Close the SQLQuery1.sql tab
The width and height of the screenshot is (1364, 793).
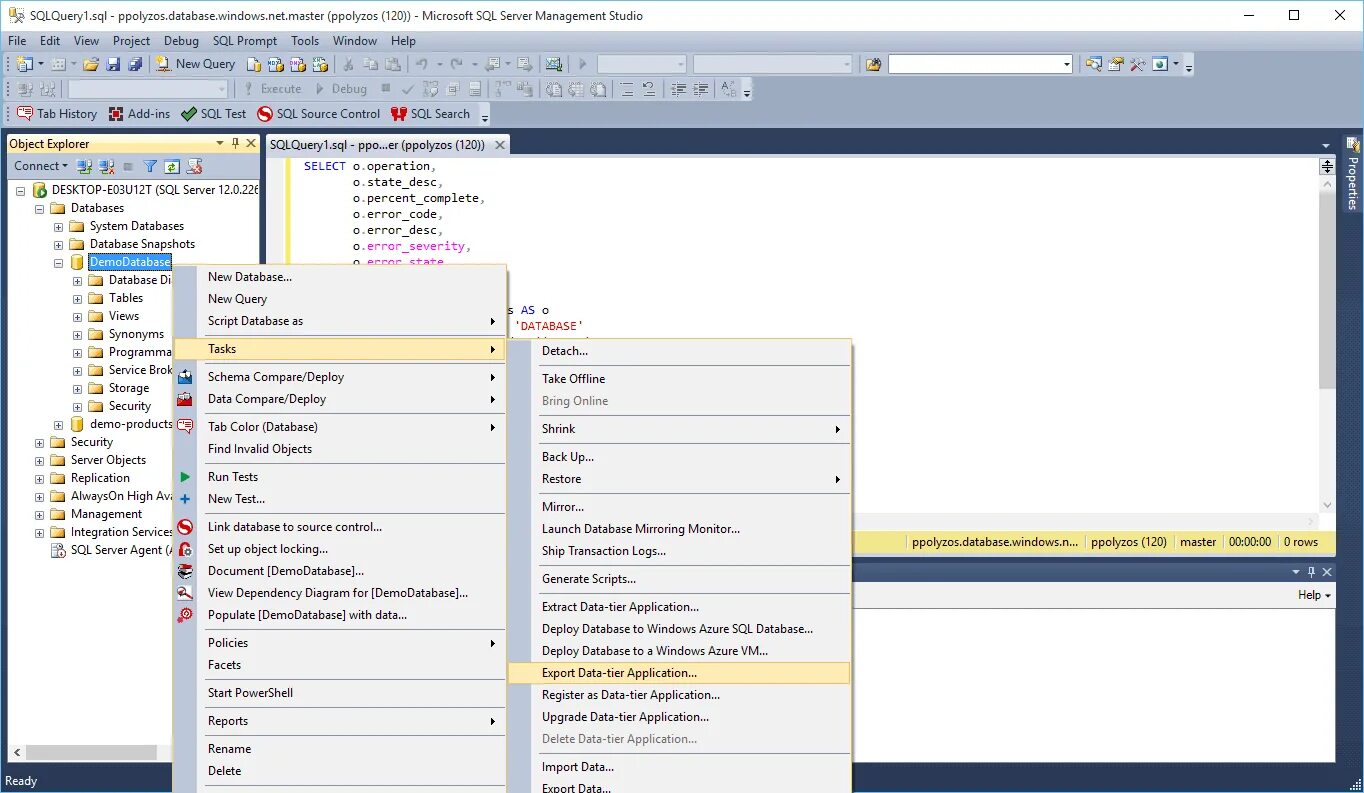pyautogui.click(x=500, y=145)
